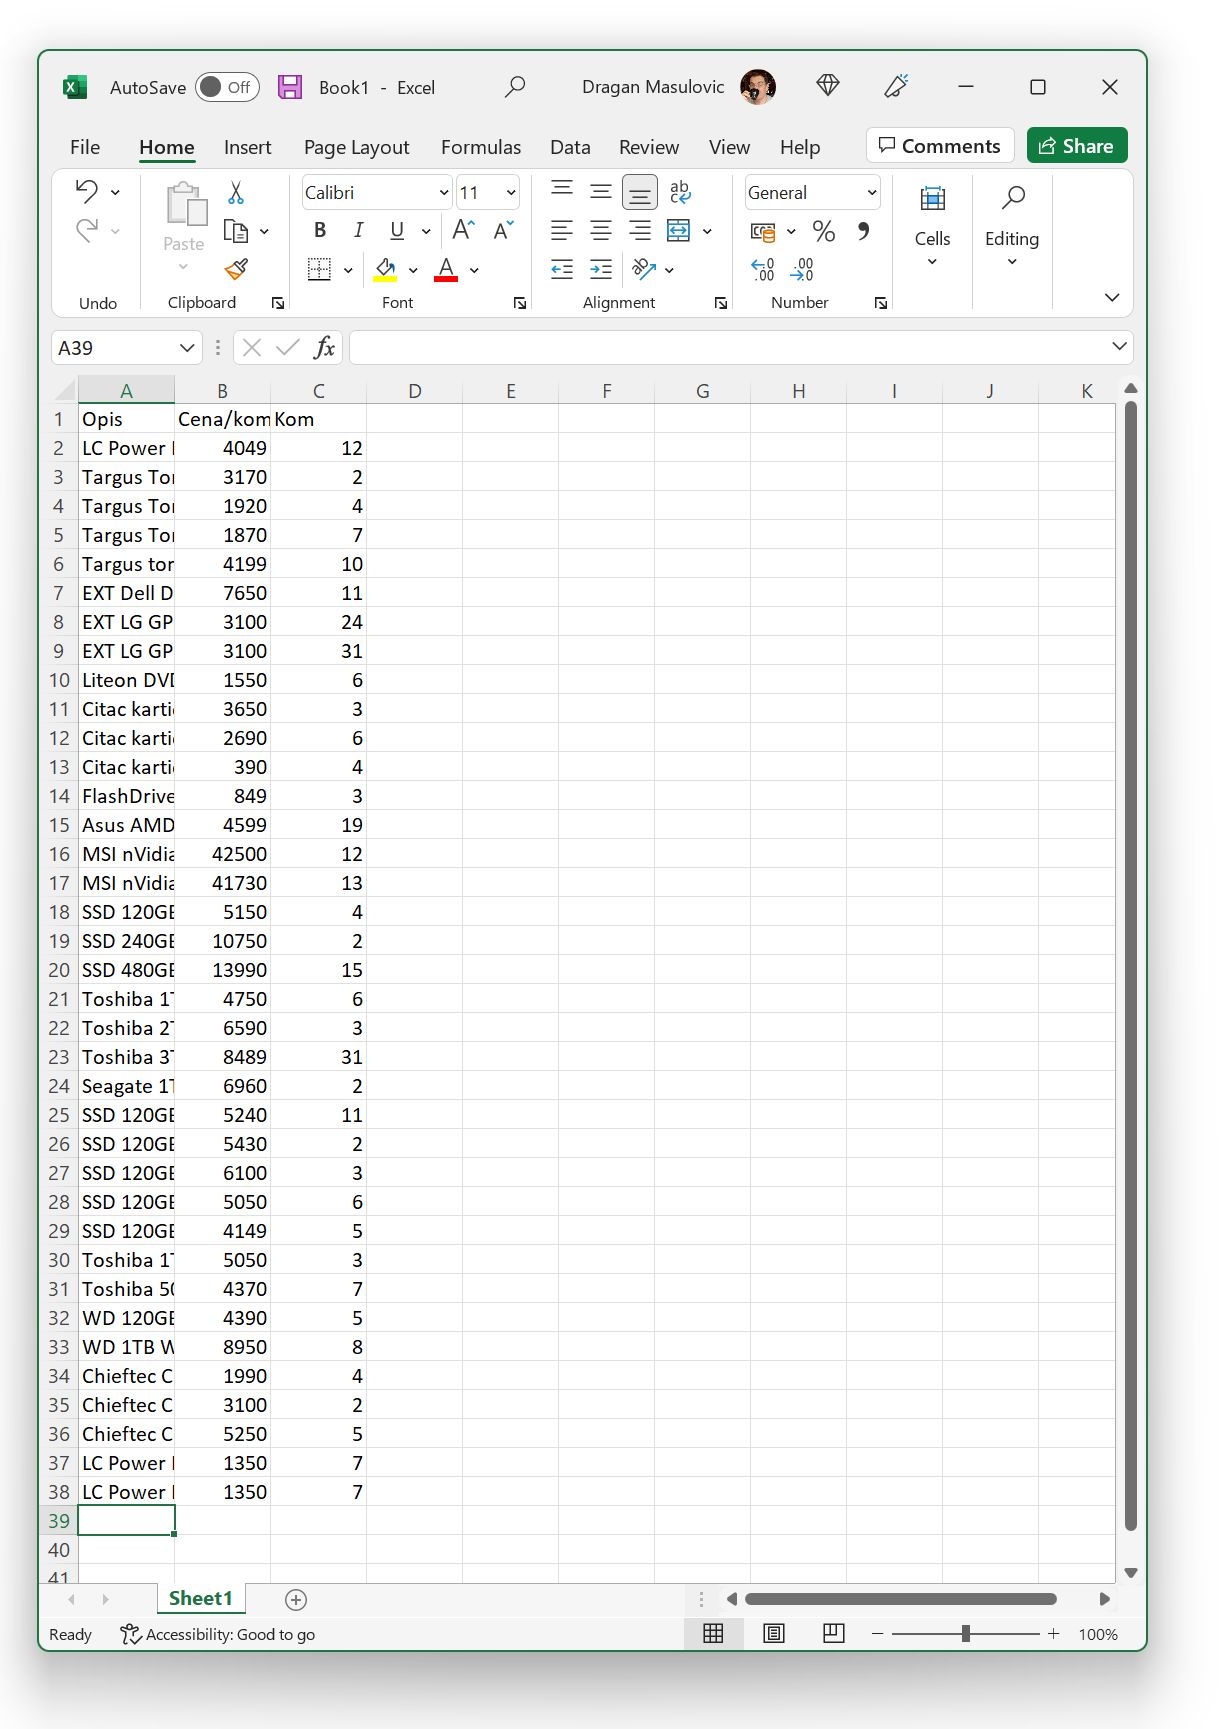The width and height of the screenshot is (1228, 1729).
Task: Switch to Page Break Preview button
Action: [834, 1633]
